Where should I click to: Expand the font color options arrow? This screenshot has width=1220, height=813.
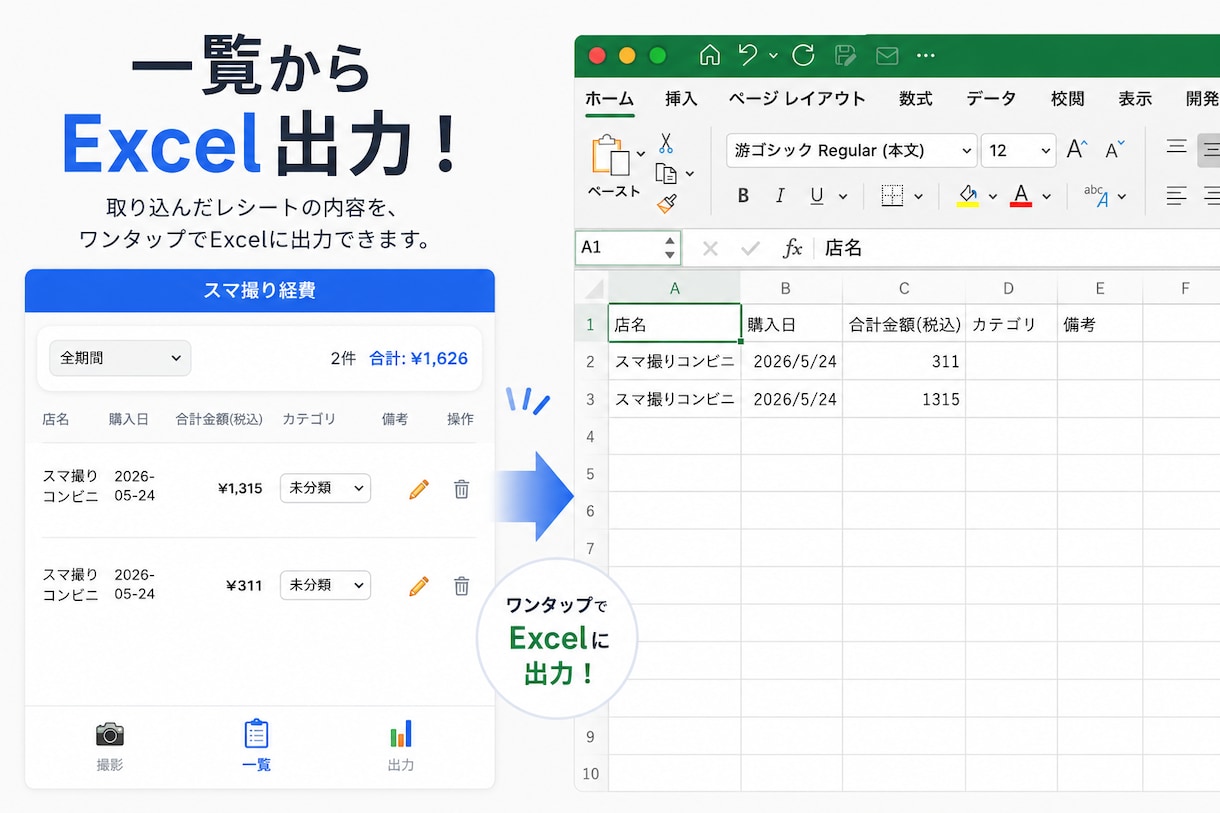point(1046,197)
